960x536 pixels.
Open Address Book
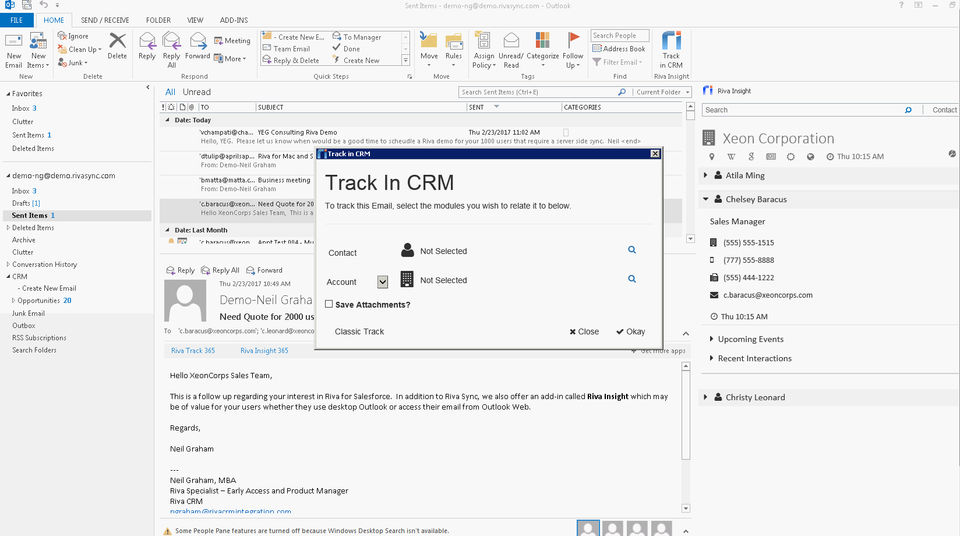click(x=619, y=48)
